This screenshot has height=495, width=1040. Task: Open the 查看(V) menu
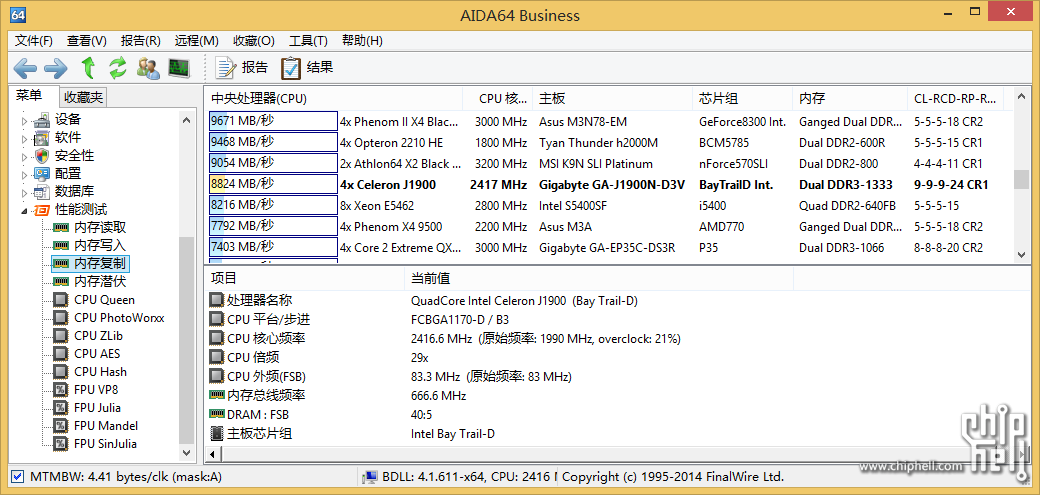click(x=87, y=40)
